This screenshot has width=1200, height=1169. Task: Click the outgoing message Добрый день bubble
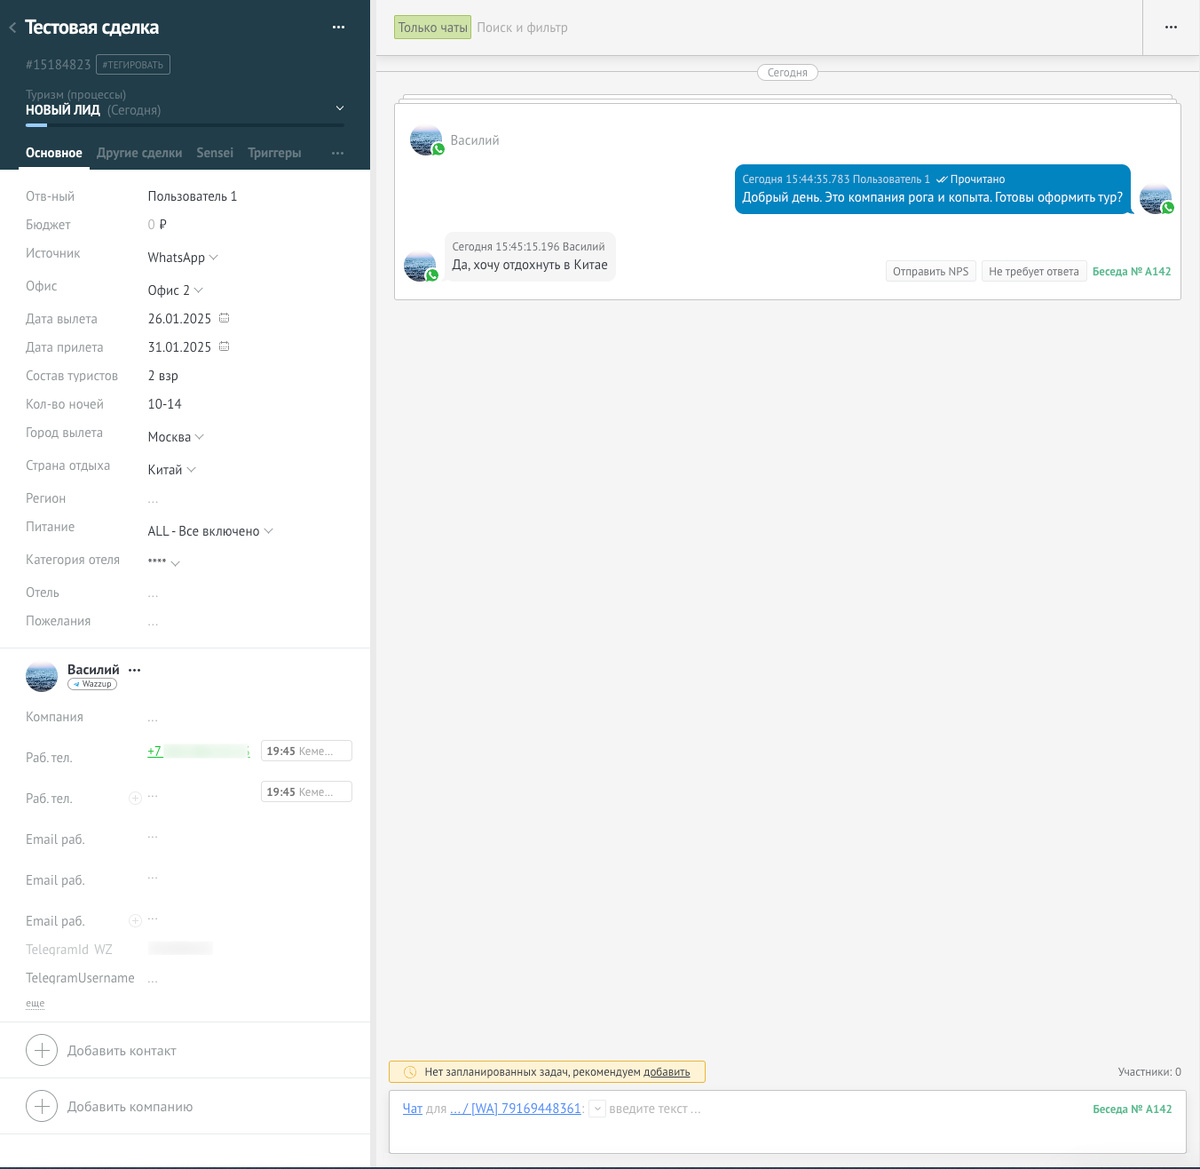click(x=933, y=189)
